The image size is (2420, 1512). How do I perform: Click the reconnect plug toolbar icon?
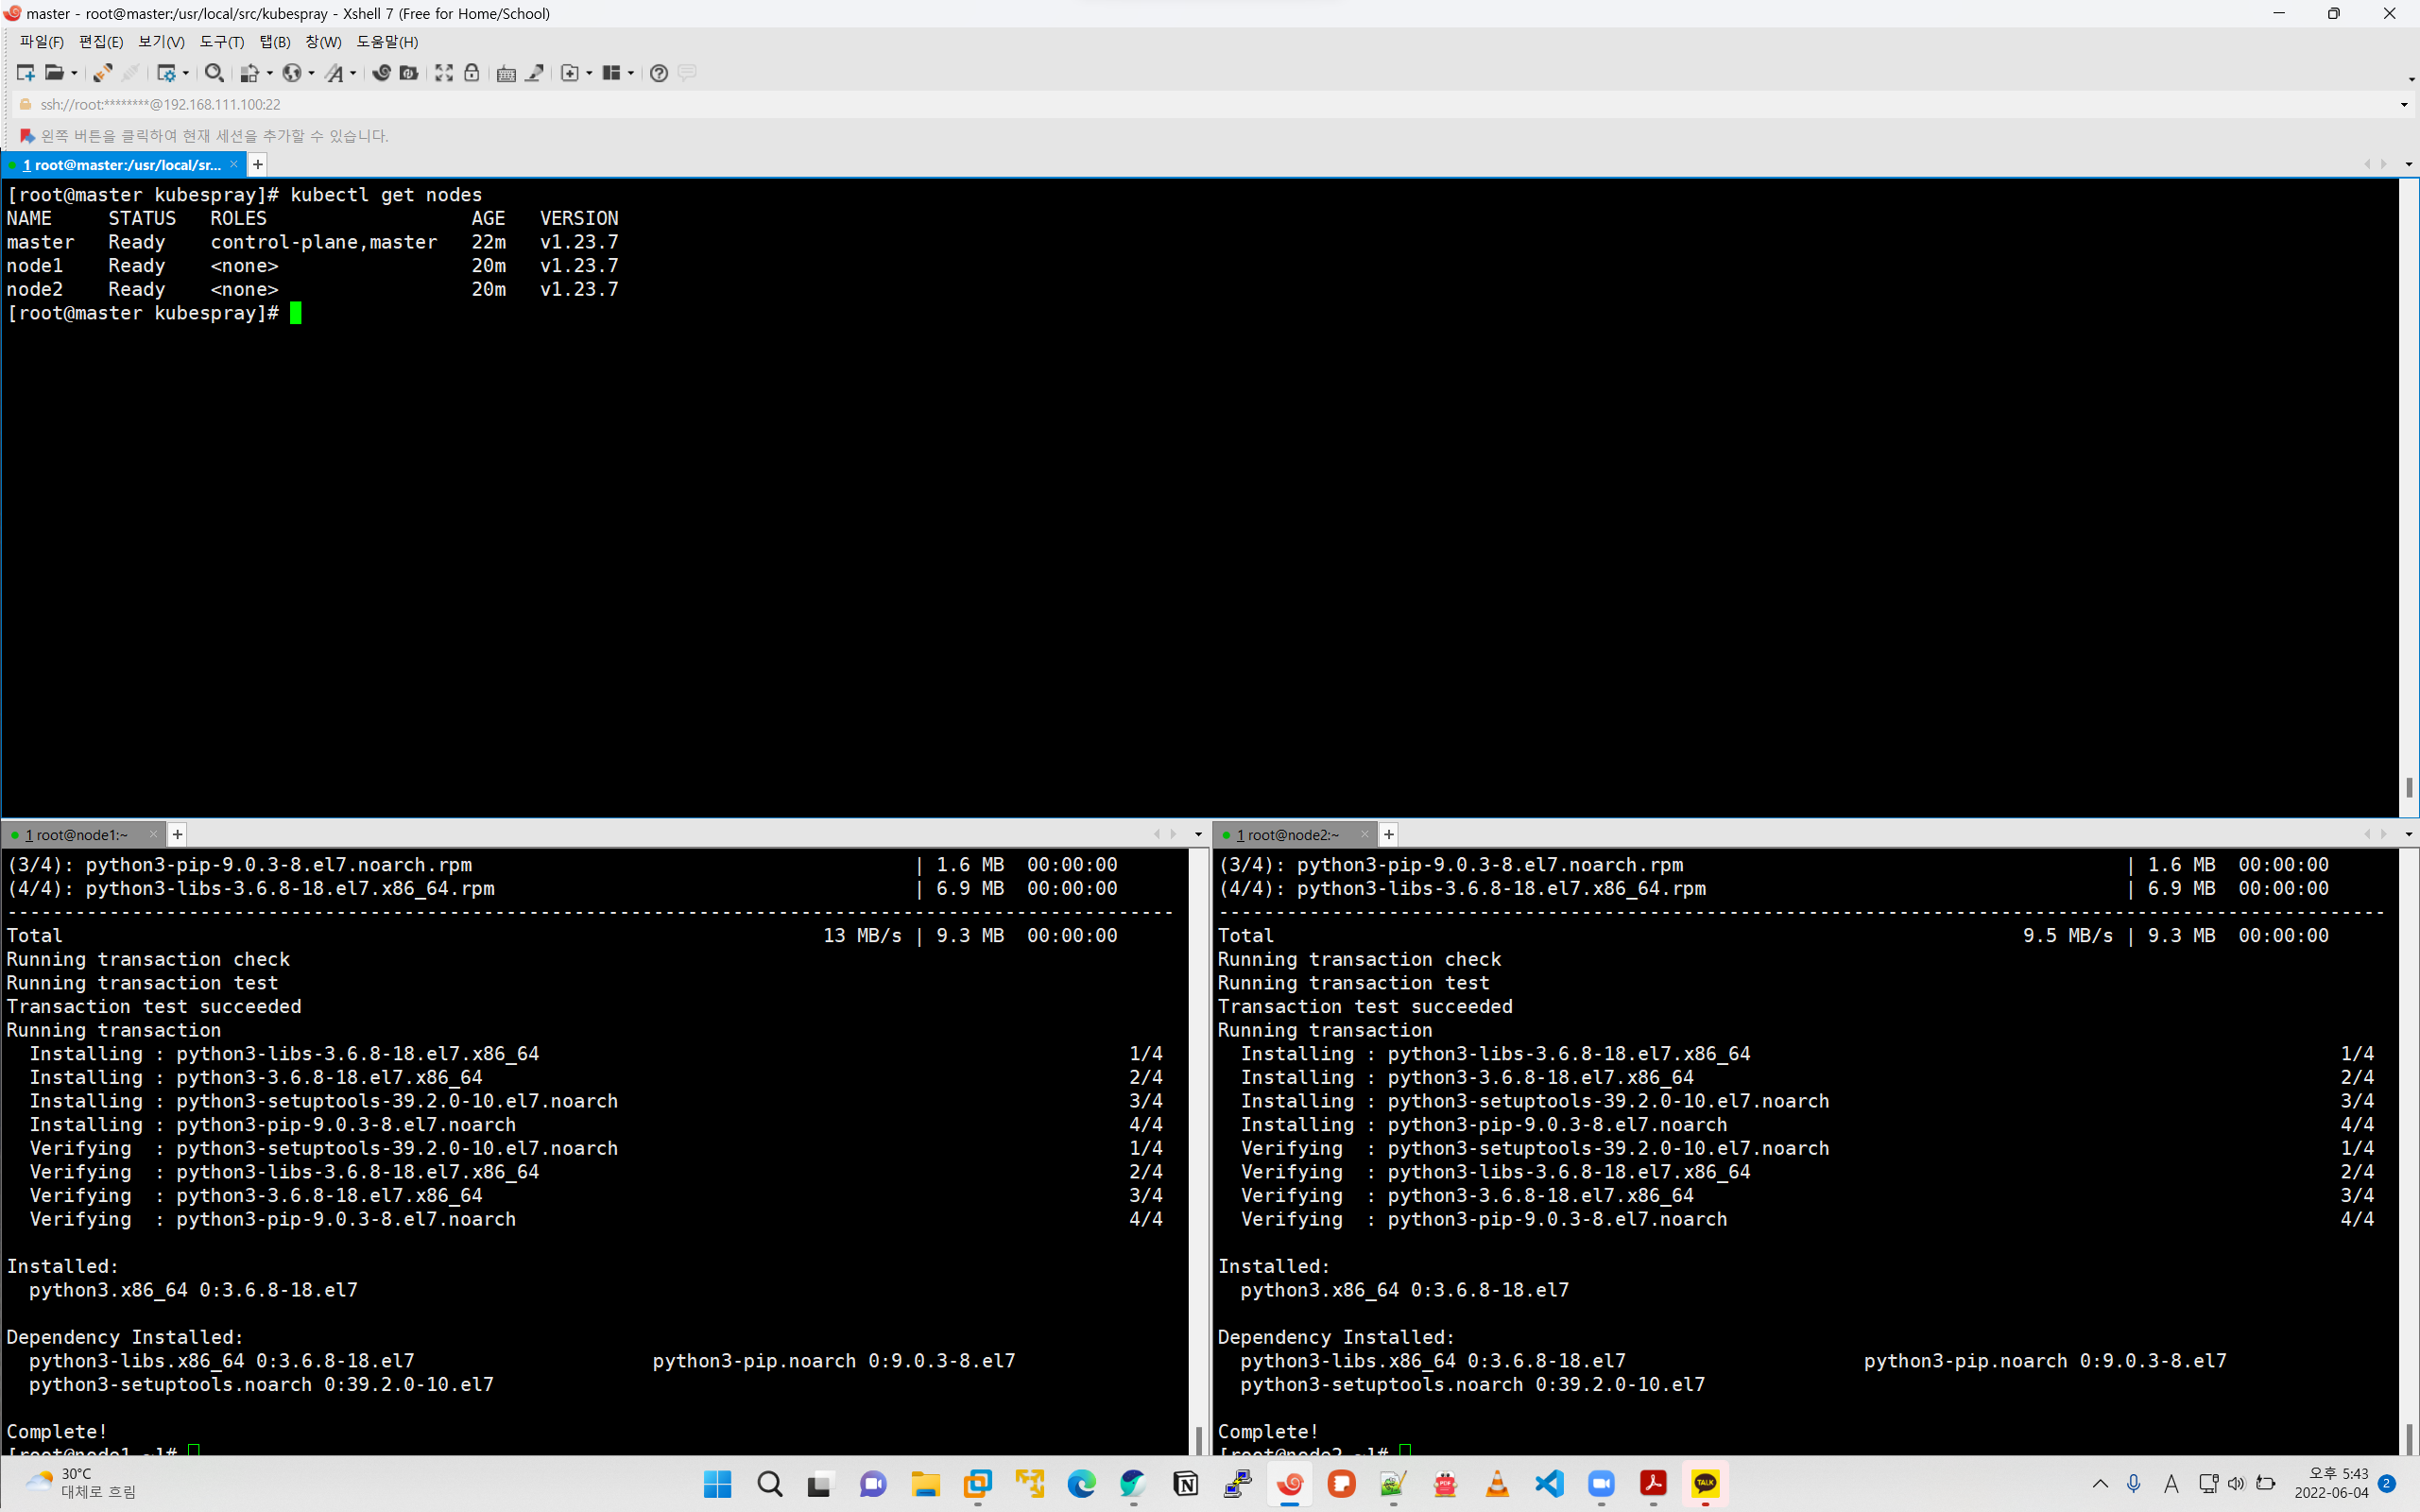[x=102, y=73]
